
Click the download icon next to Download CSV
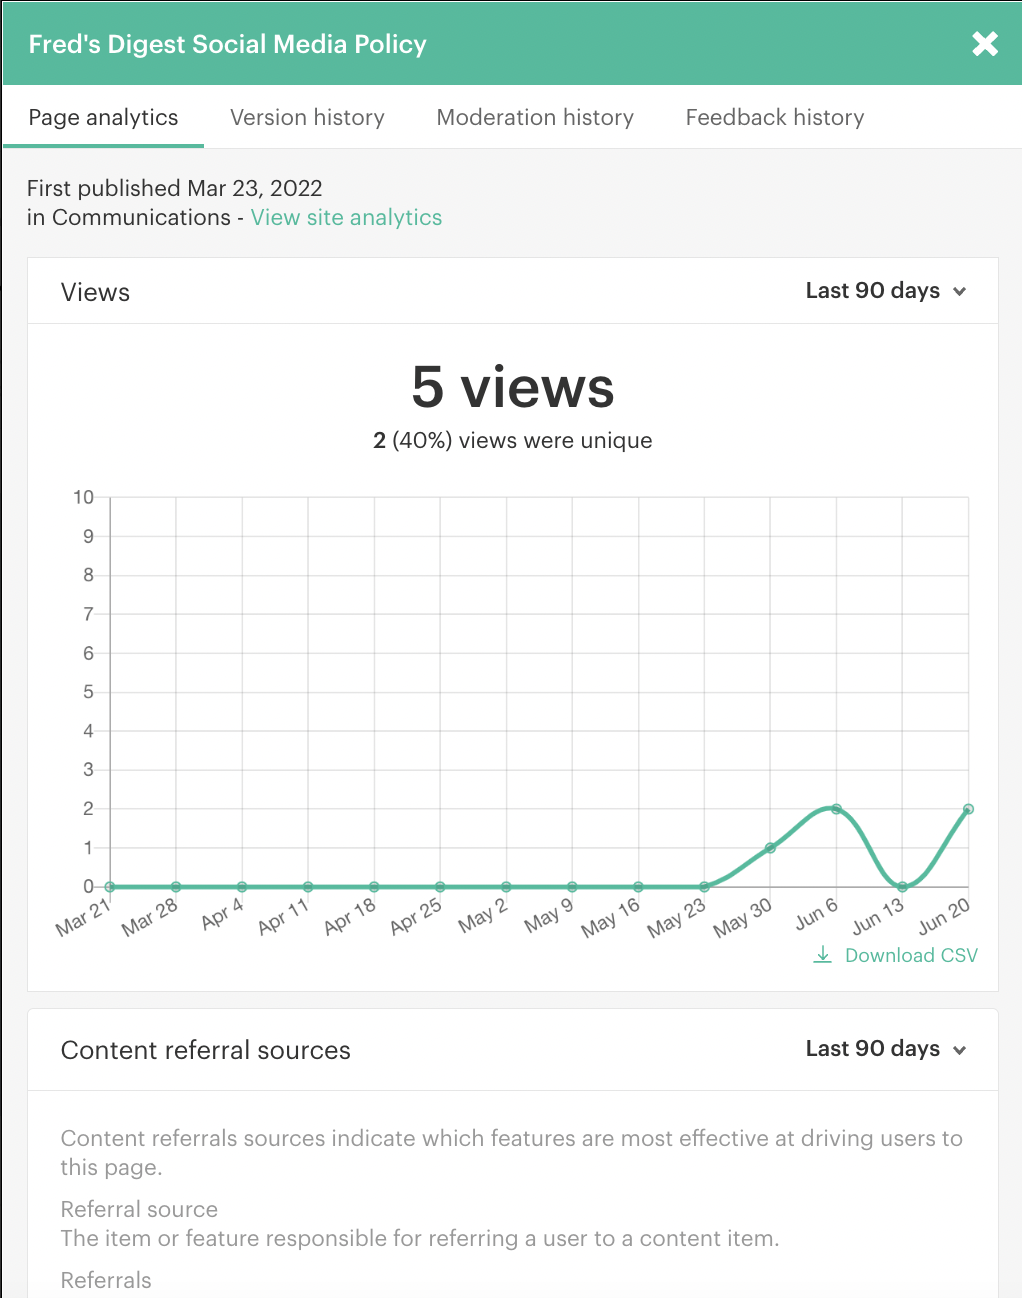[x=822, y=955]
